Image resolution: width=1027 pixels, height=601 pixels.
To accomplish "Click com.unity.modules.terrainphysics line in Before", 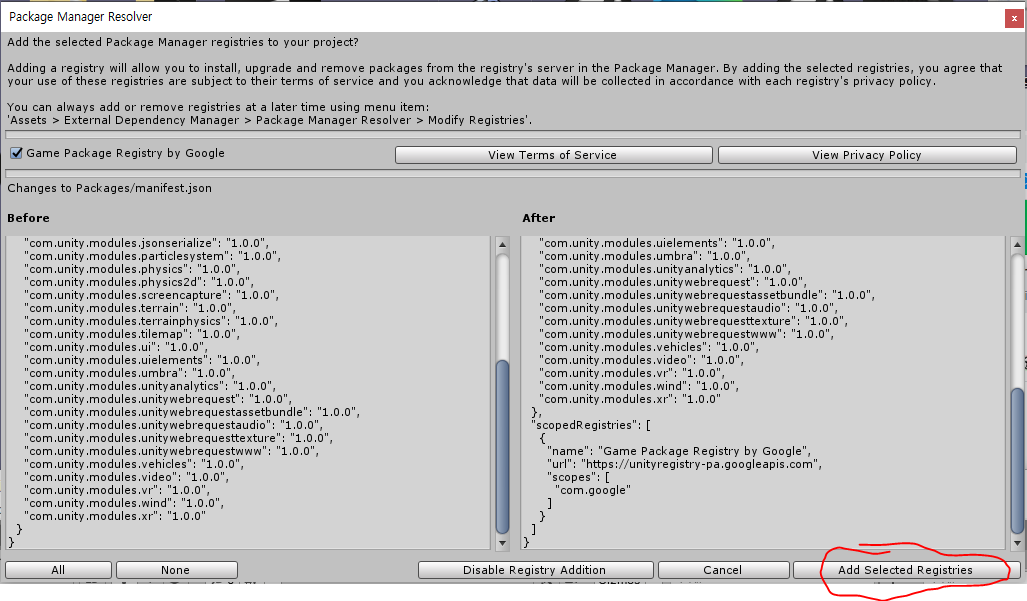I will 151,321.
